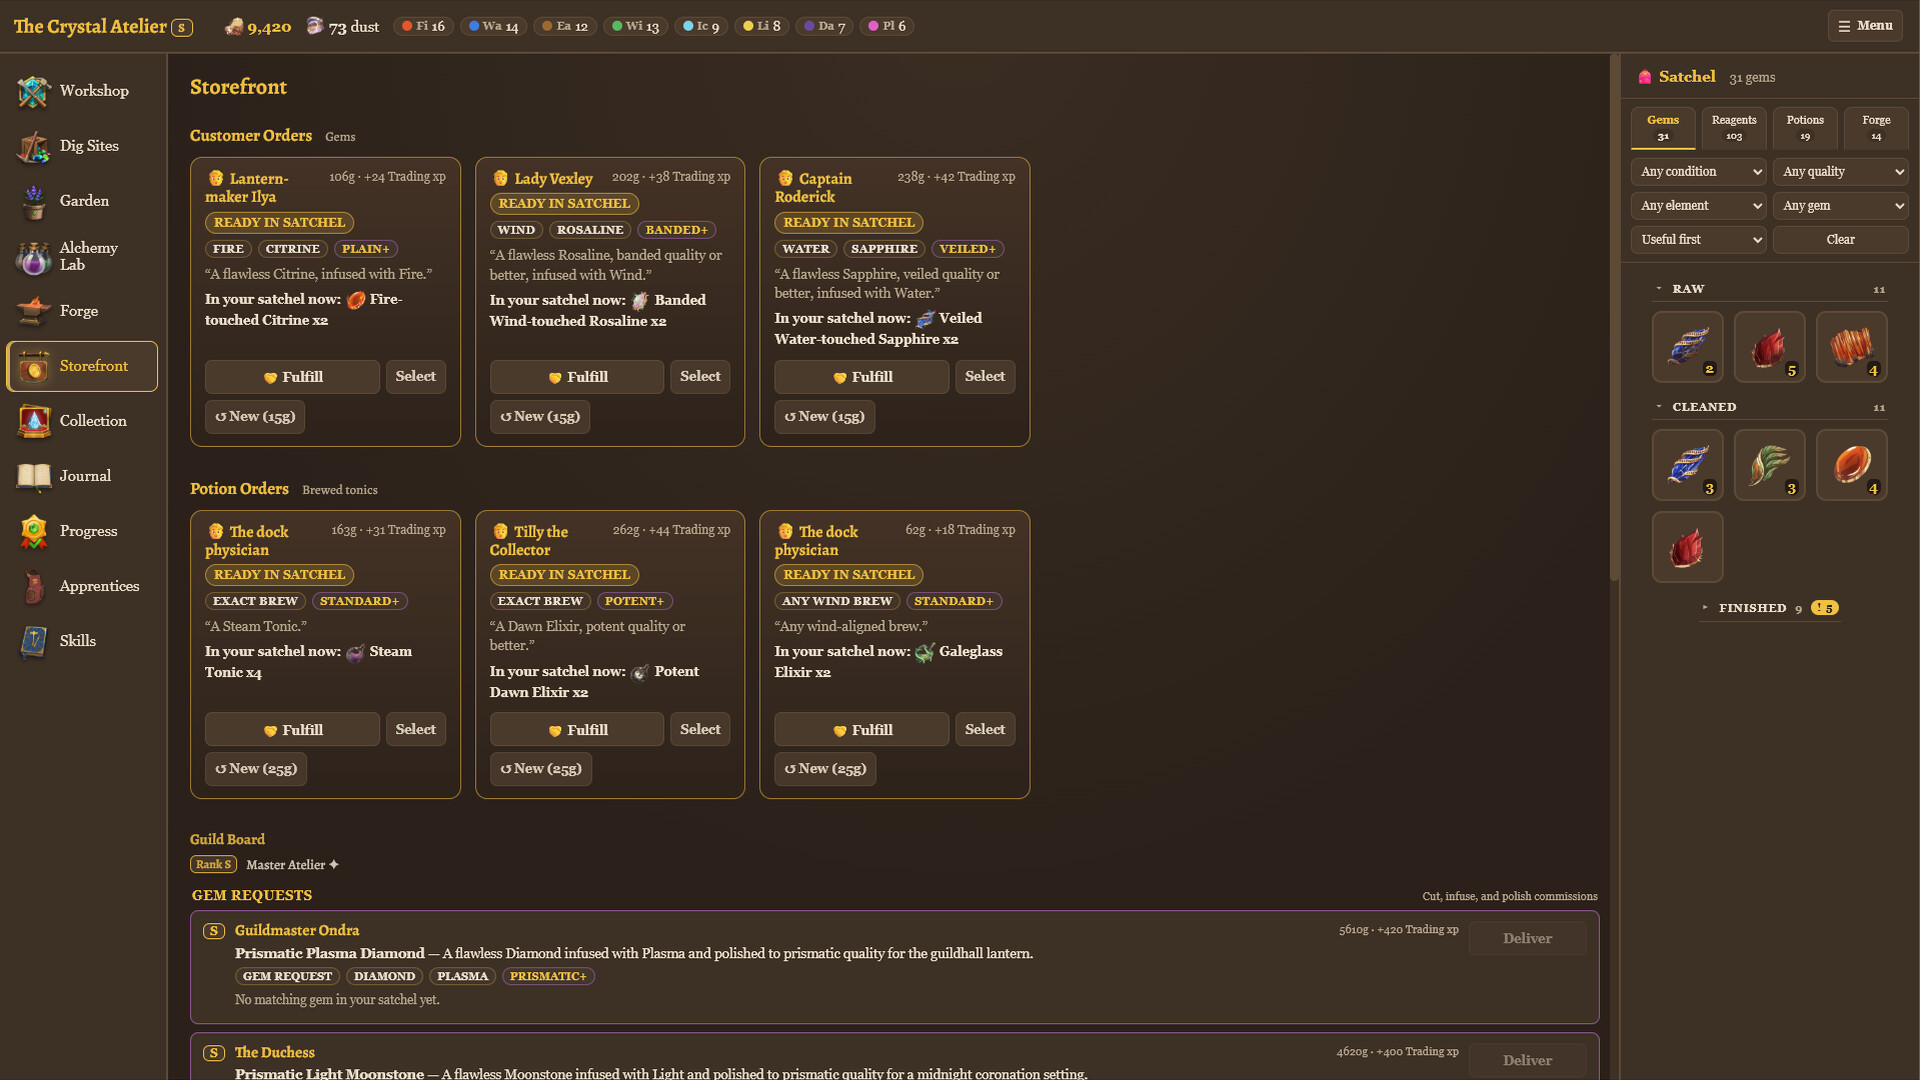1920x1080 pixels.
Task: Click the Pl 6 plasma element chip
Action: tap(887, 26)
